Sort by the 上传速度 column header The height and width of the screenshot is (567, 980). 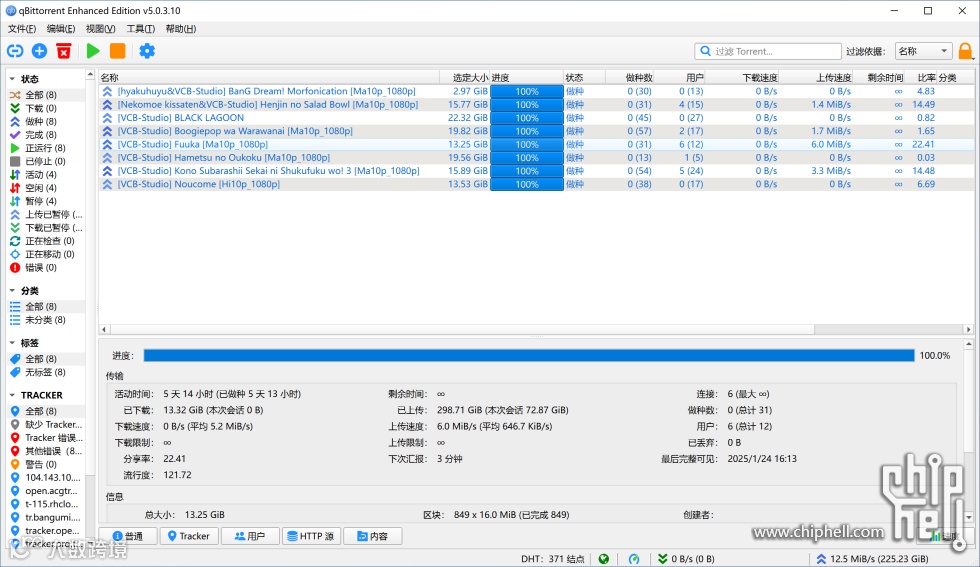pyautogui.click(x=816, y=78)
